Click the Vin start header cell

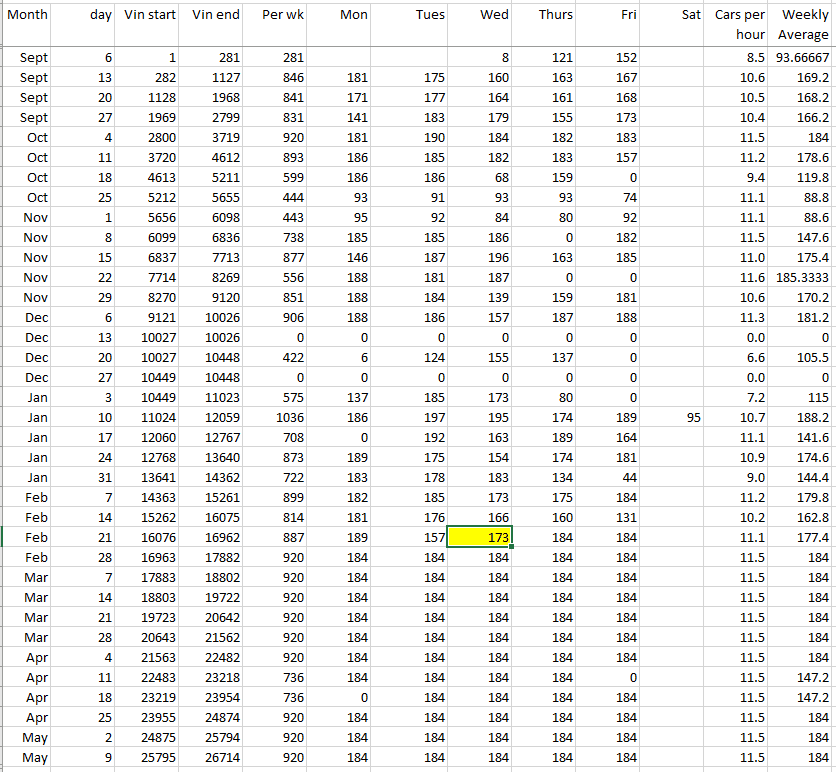[x=150, y=15]
